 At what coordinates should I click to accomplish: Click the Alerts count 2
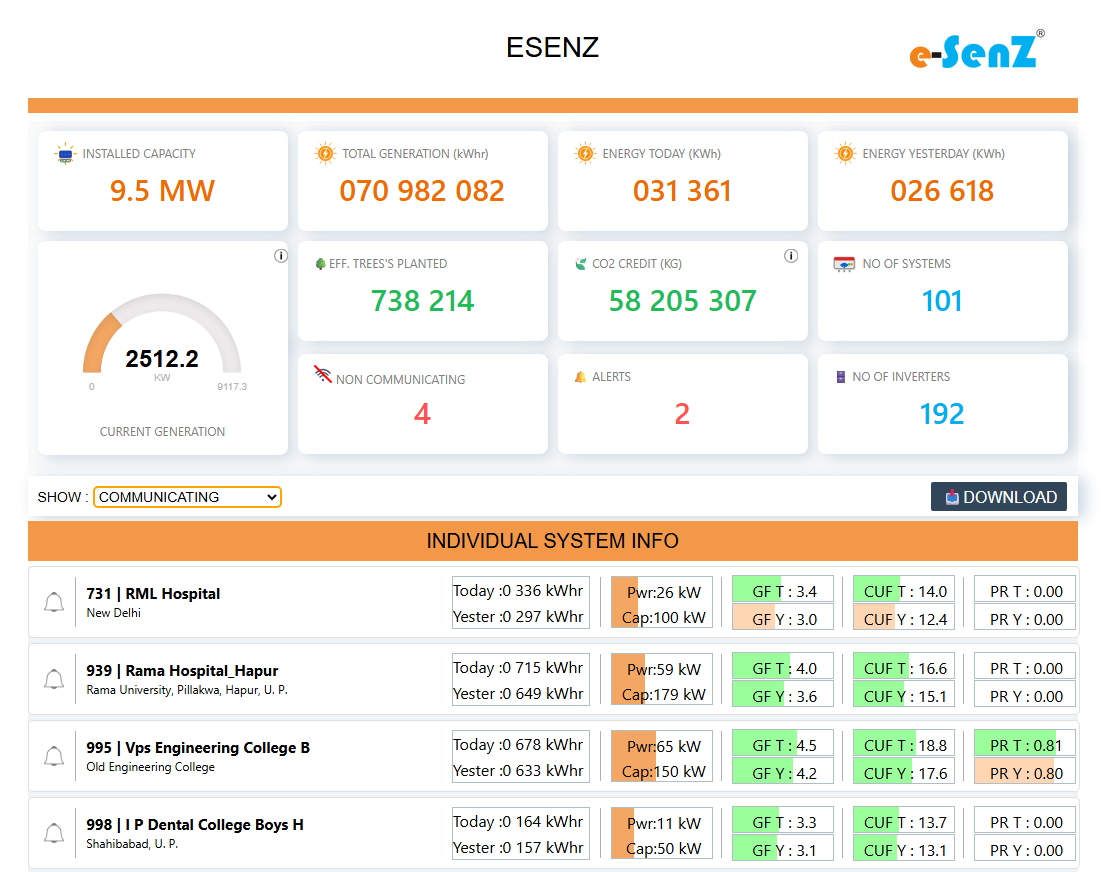pos(682,413)
